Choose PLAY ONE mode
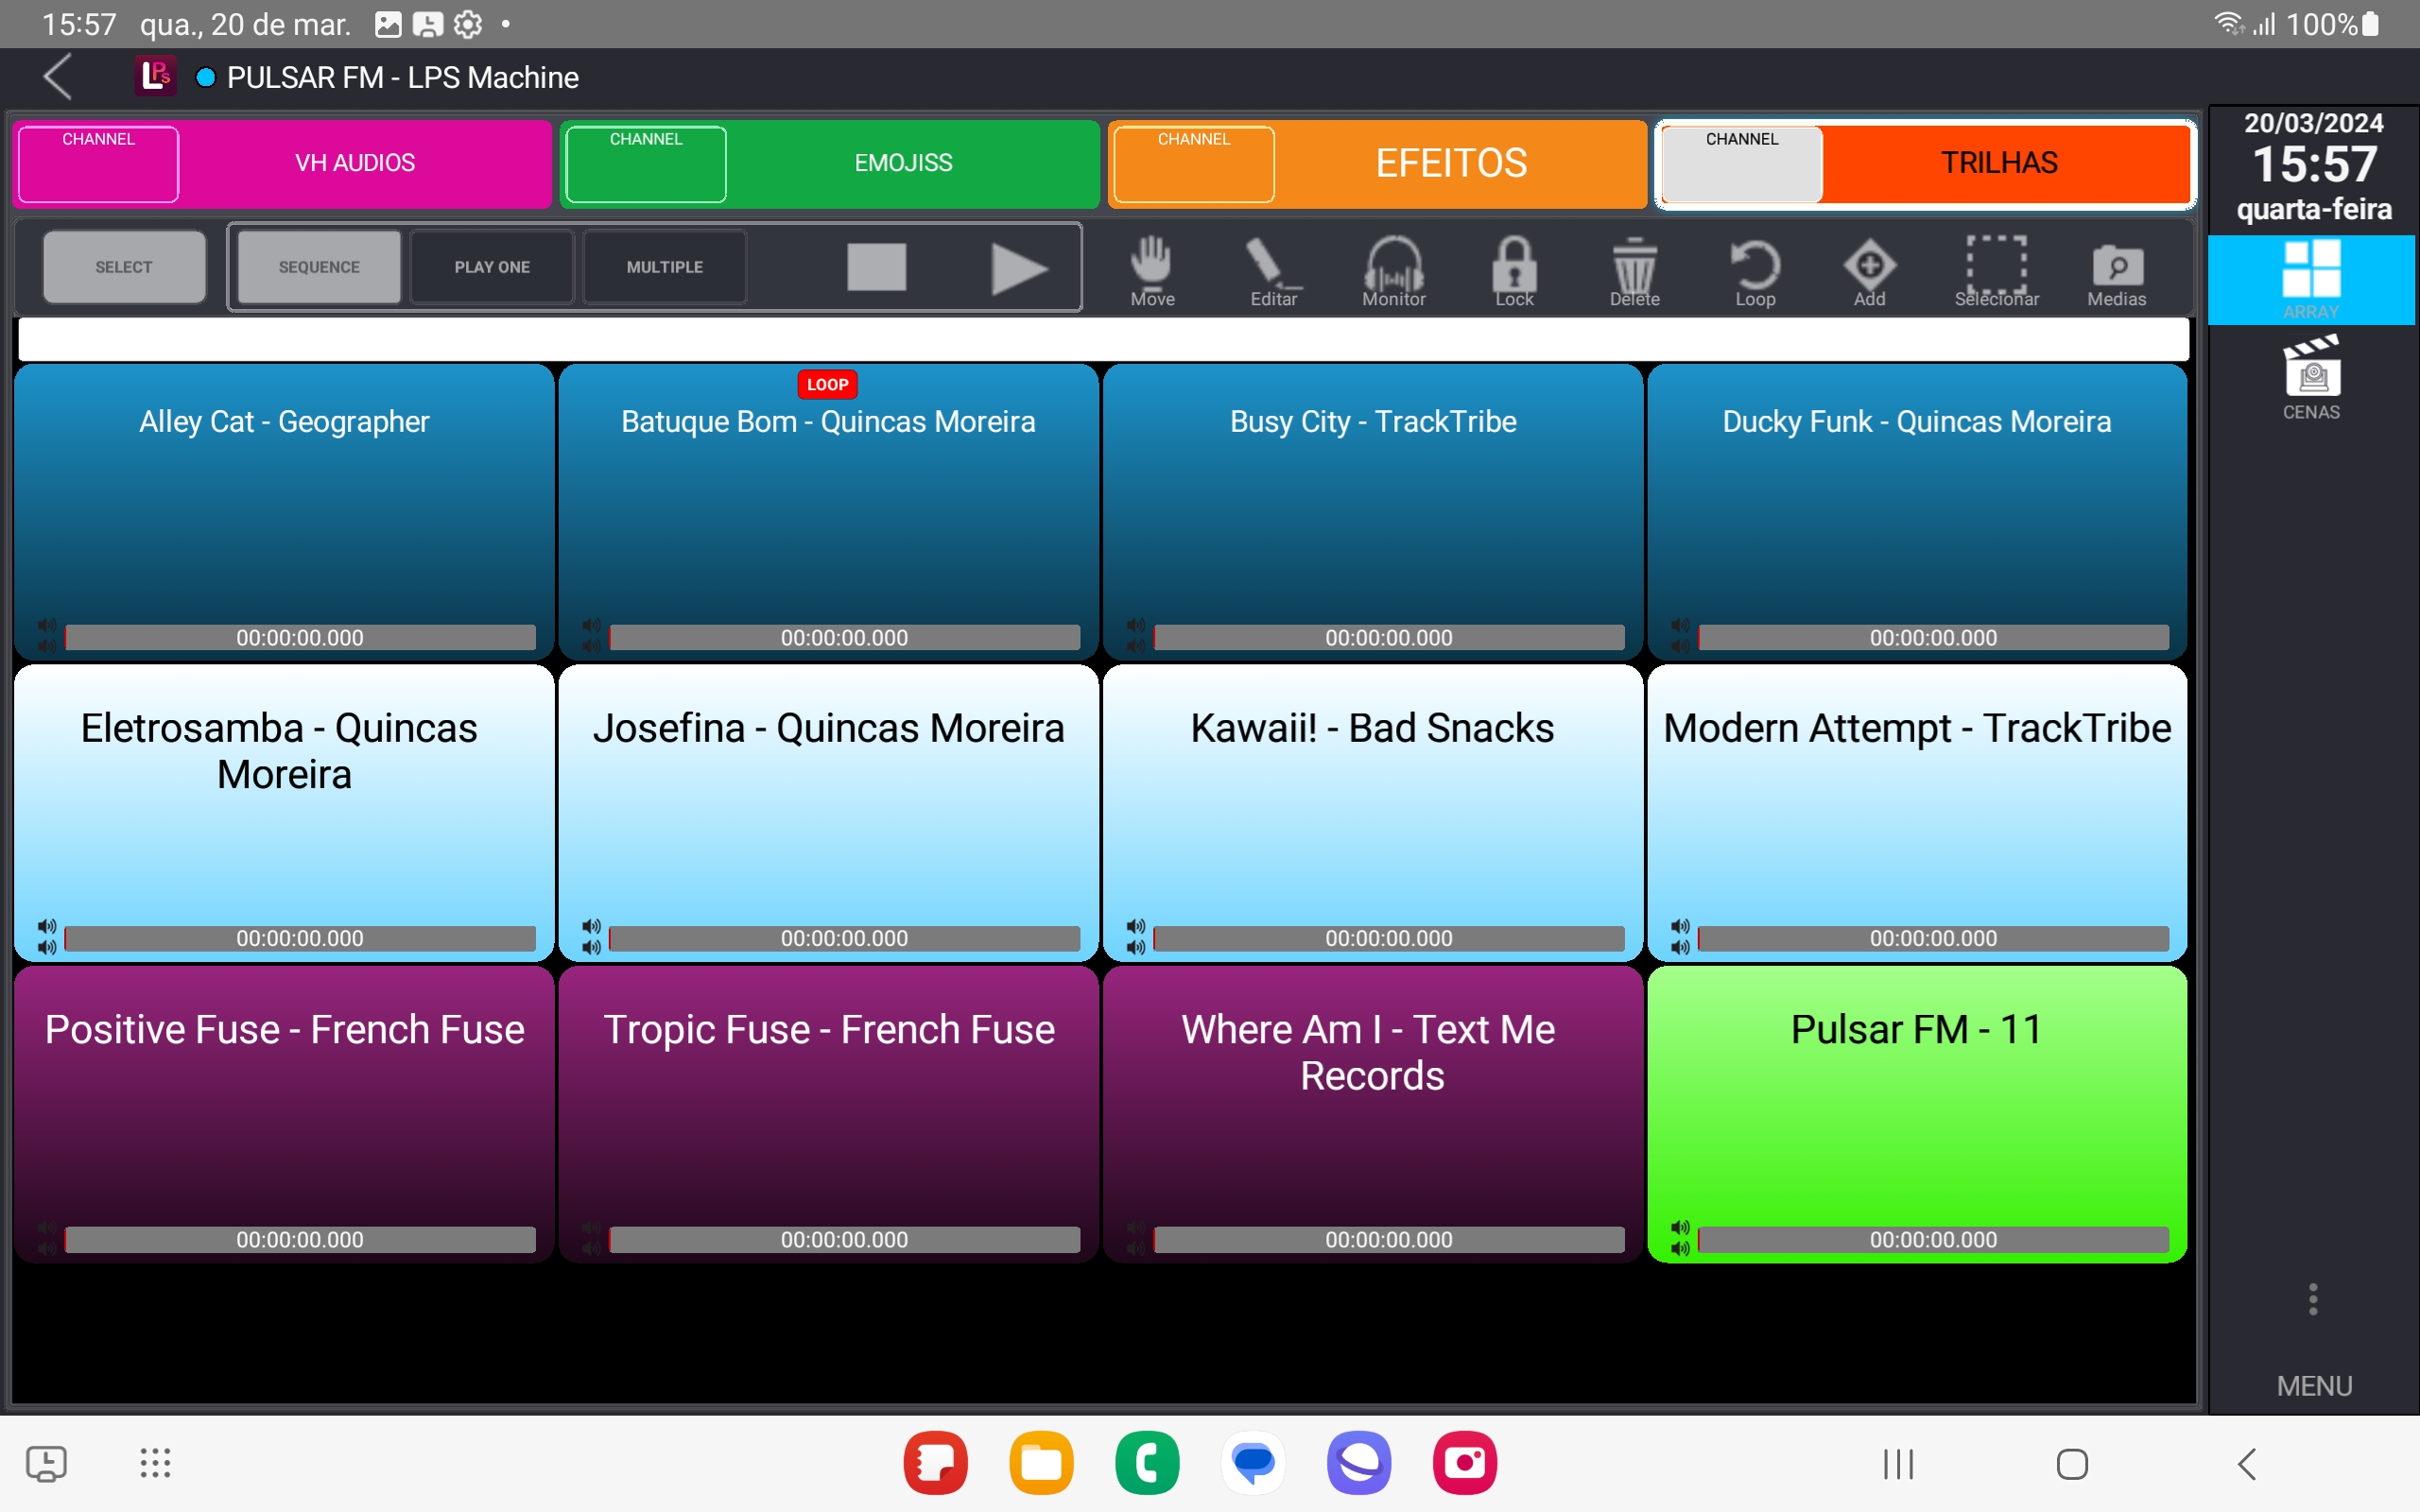Screen dimensions: 2420x1512 tap(492, 267)
